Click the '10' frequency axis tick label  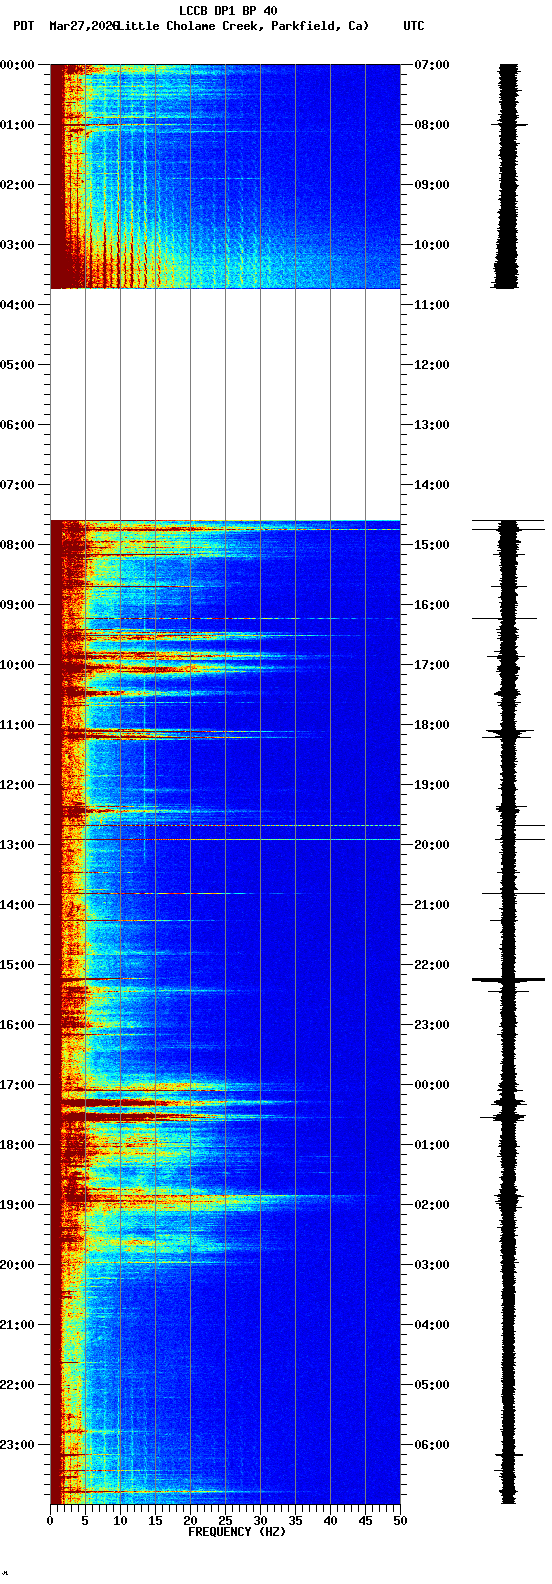tap(120, 1521)
